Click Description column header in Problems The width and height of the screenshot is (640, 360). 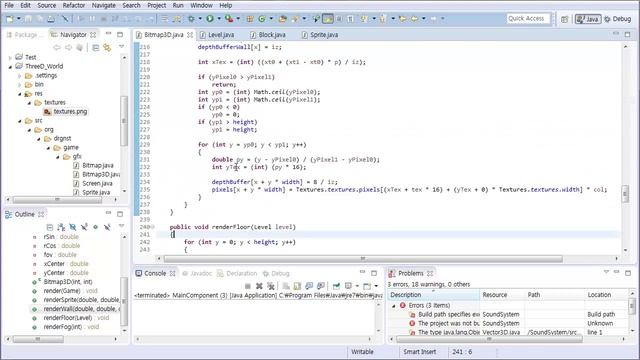click(433, 295)
